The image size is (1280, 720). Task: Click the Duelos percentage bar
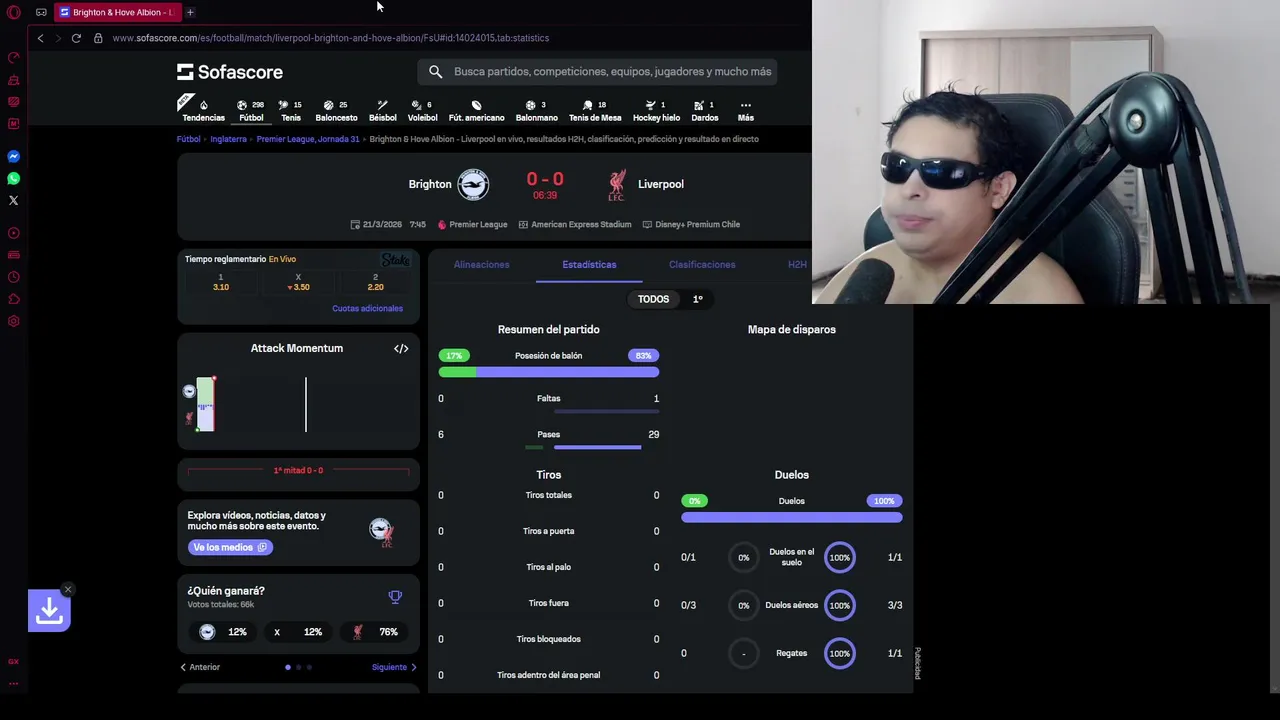click(x=792, y=517)
